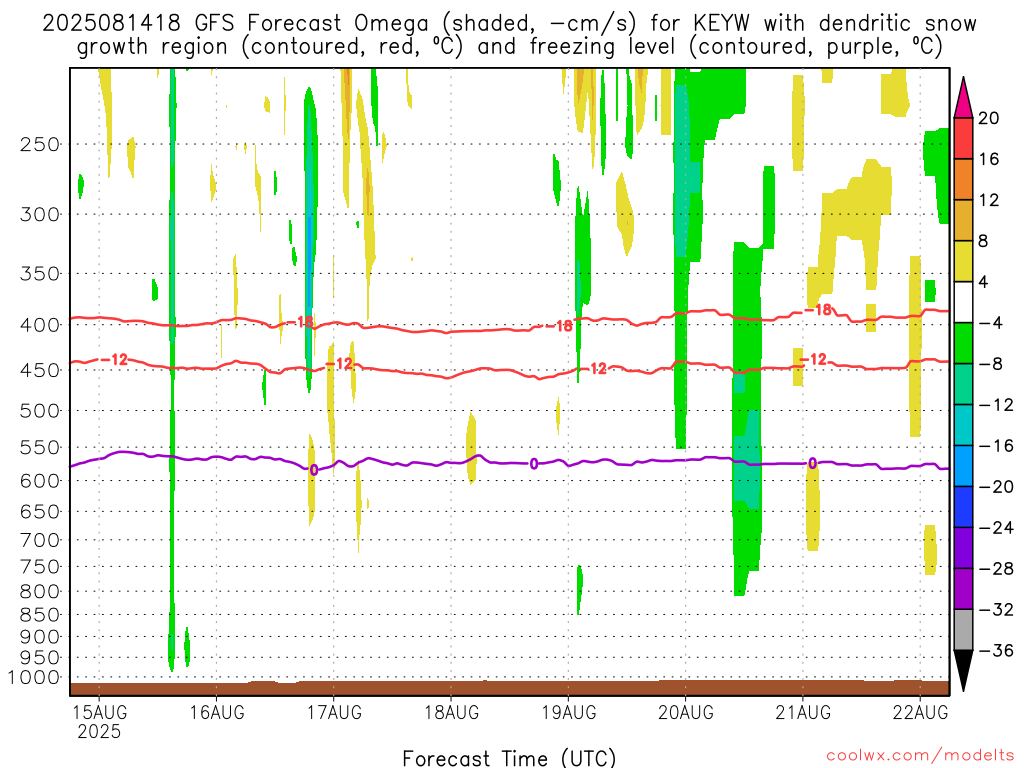1024x768 pixels.
Task: Click the purple 0 freezing label near 19AUG
Action: pos(534,464)
